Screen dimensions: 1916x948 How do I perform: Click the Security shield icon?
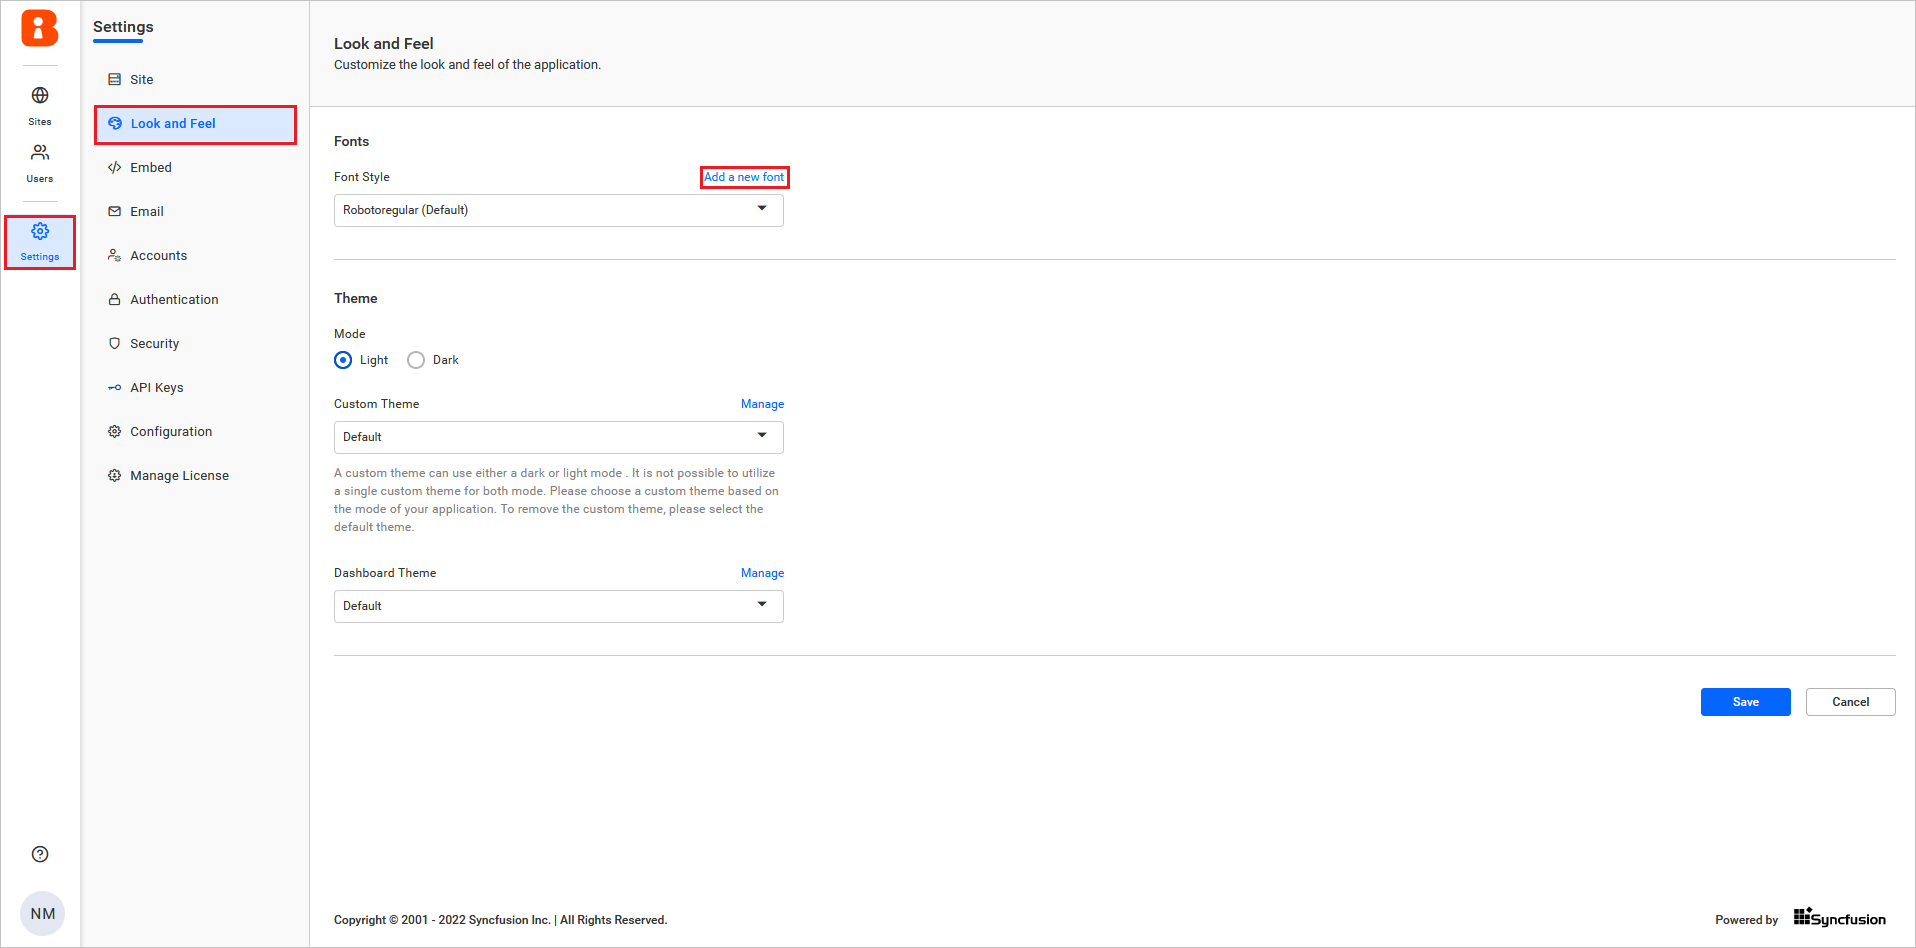pos(115,344)
